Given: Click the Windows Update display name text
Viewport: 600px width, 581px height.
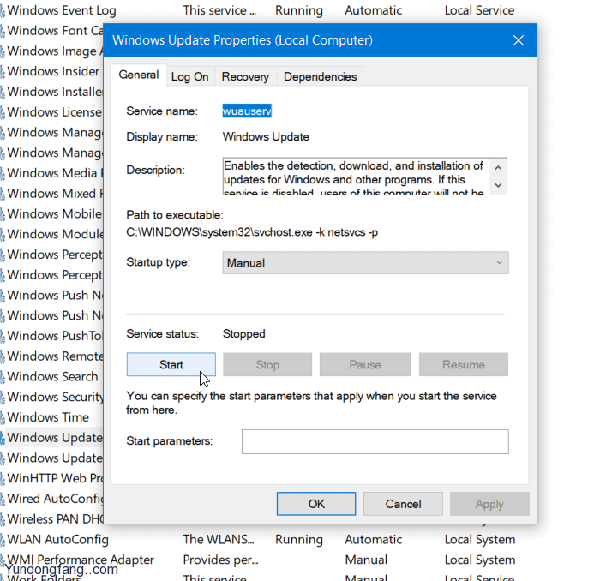Looking at the screenshot, I should click(x=266, y=137).
